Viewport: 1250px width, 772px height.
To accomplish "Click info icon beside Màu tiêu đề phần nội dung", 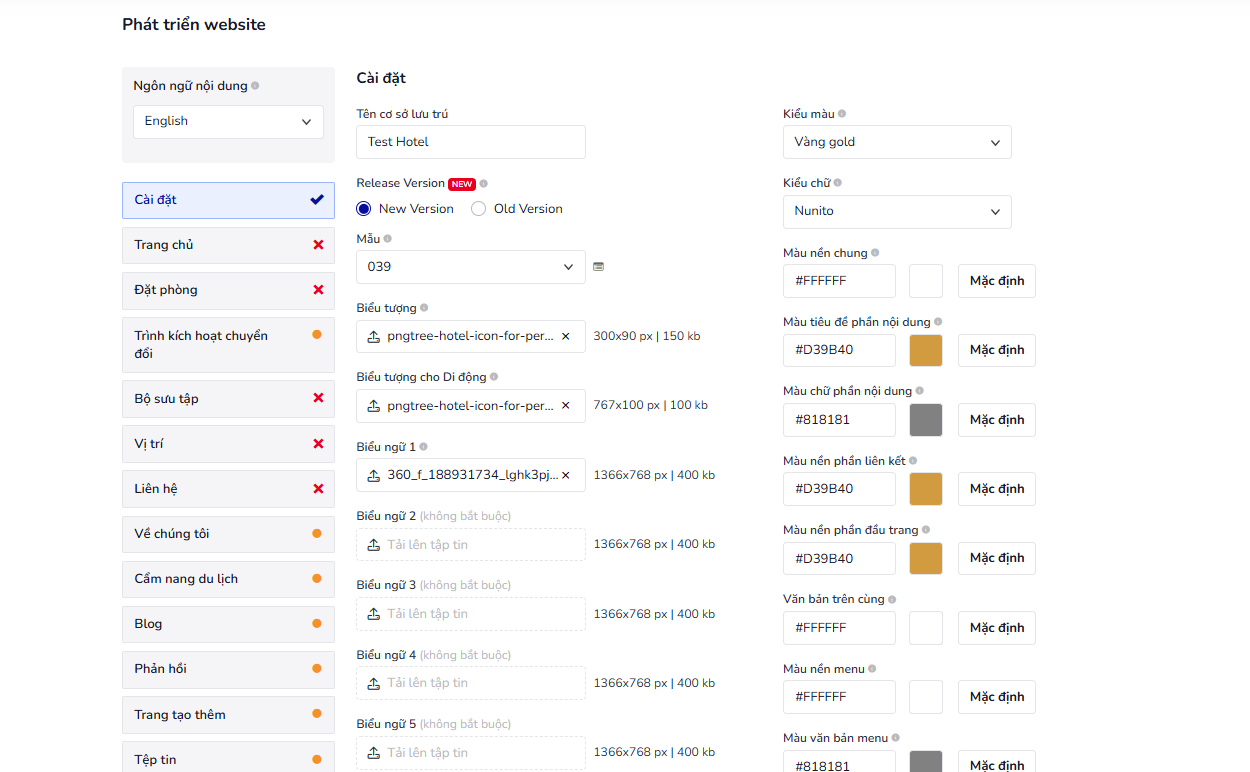I will click(x=938, y=322).
